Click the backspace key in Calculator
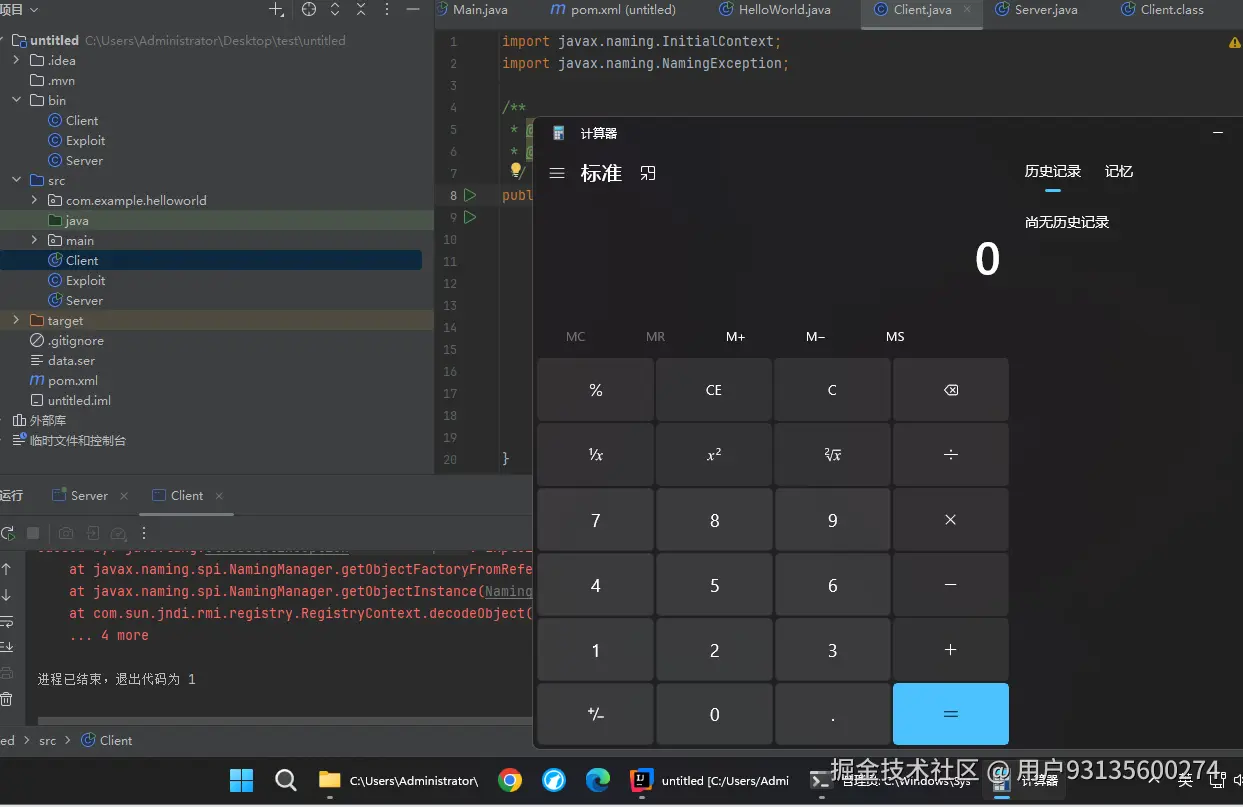Screen dimensions: 1243x807 (x=951, y=390)
